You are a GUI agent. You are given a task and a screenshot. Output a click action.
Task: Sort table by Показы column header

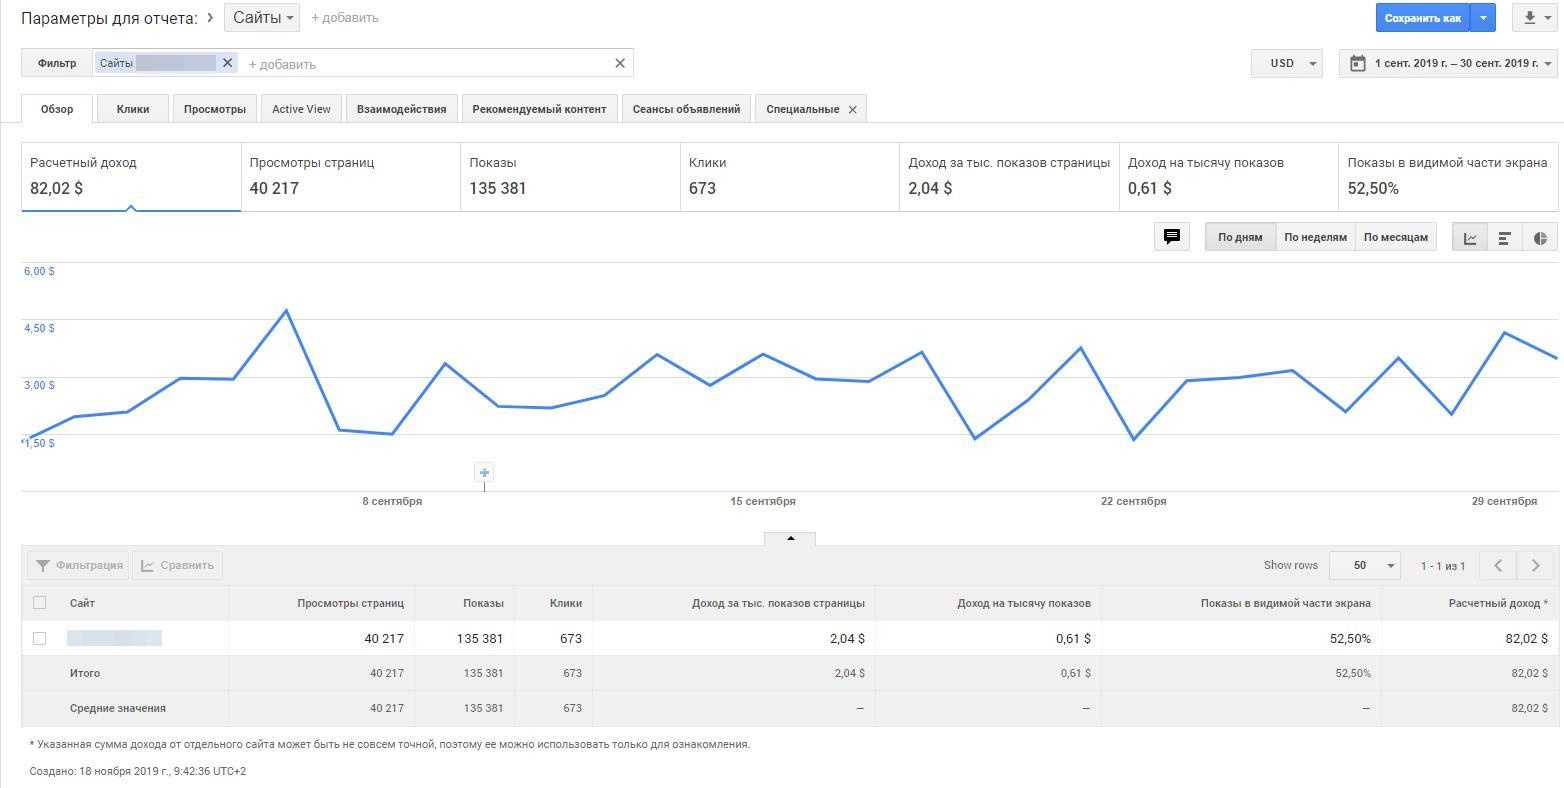coord(483,603)
